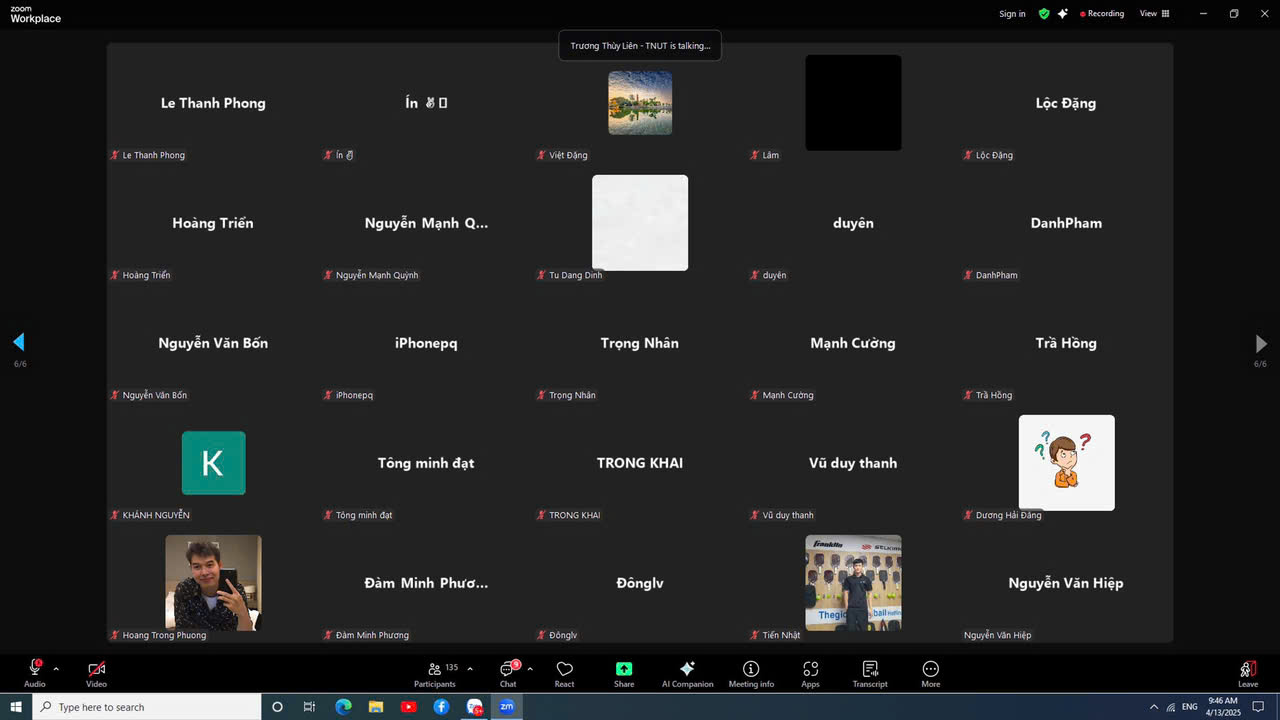The image size is (1280, 720).
Task: Go to previous page of participants
Action: click(x=19, y=343)
